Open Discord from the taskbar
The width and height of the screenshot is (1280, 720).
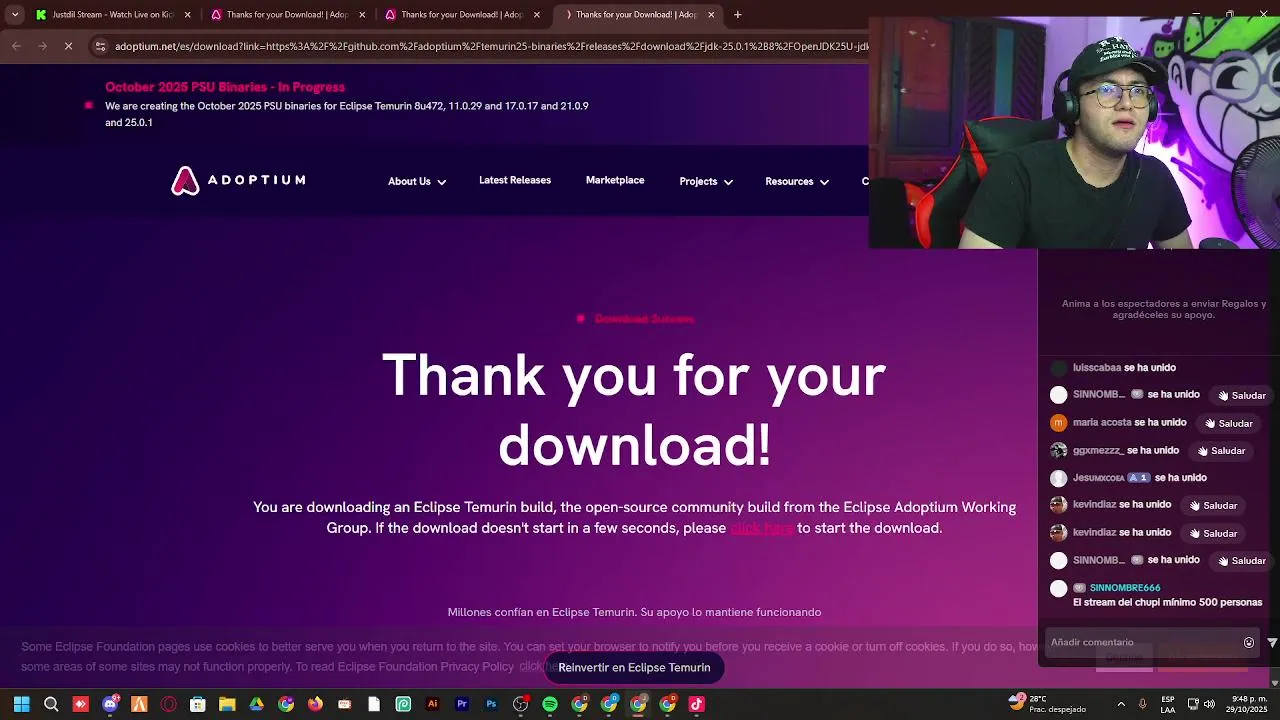(x=110, y=704)
